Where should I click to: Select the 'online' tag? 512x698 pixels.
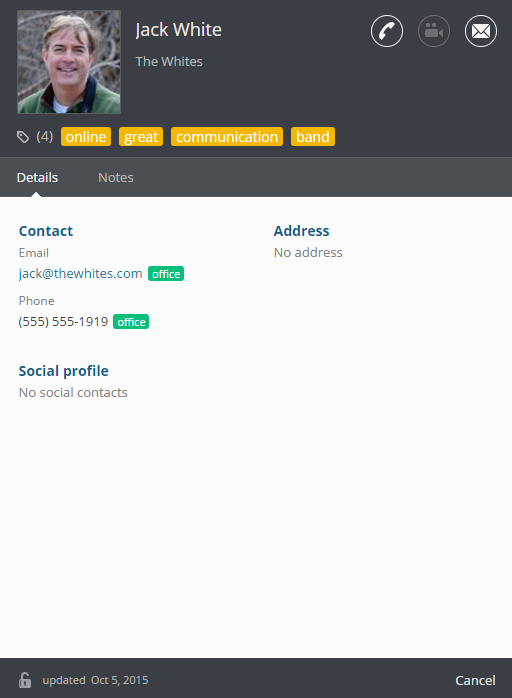tap(86, 137)
